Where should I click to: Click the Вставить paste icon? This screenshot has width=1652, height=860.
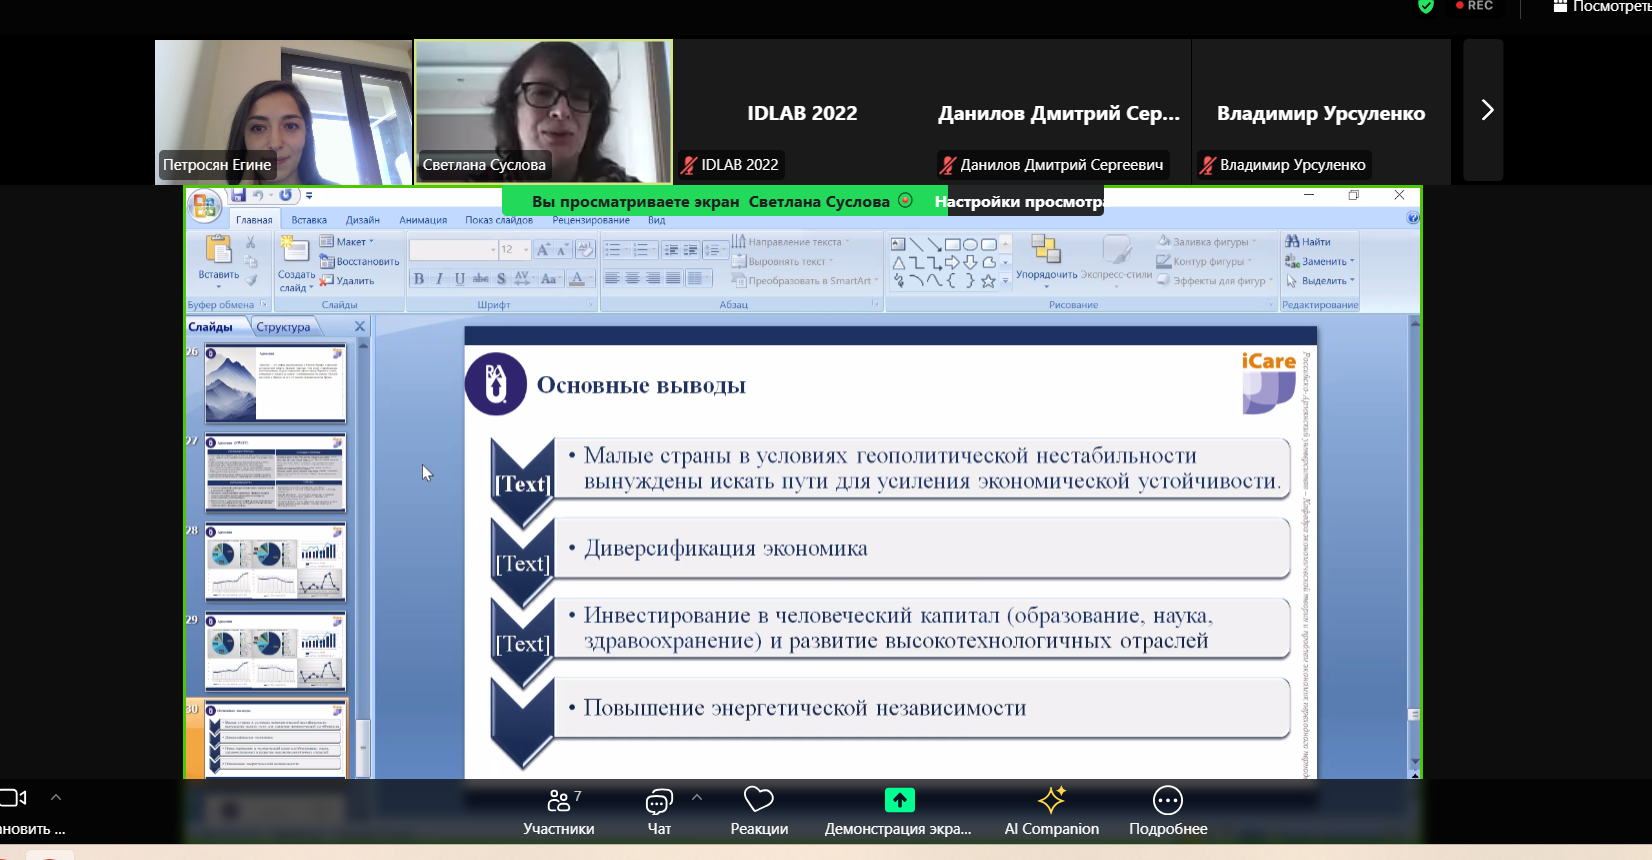(218, 252)
